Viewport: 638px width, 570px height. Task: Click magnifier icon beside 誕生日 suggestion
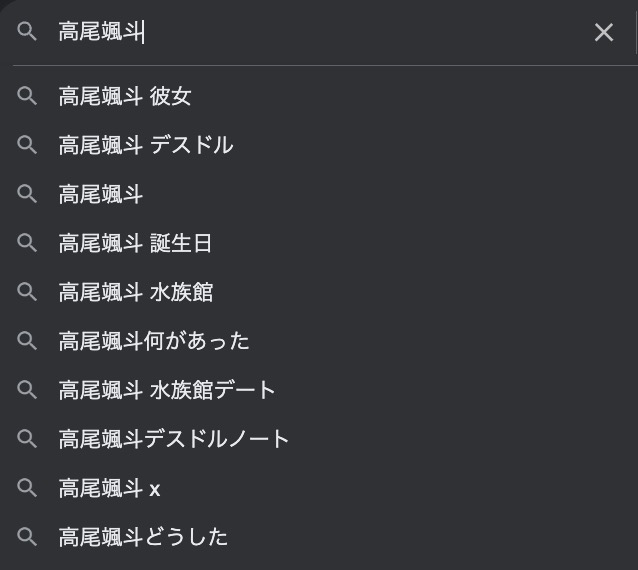click(27, 243)
